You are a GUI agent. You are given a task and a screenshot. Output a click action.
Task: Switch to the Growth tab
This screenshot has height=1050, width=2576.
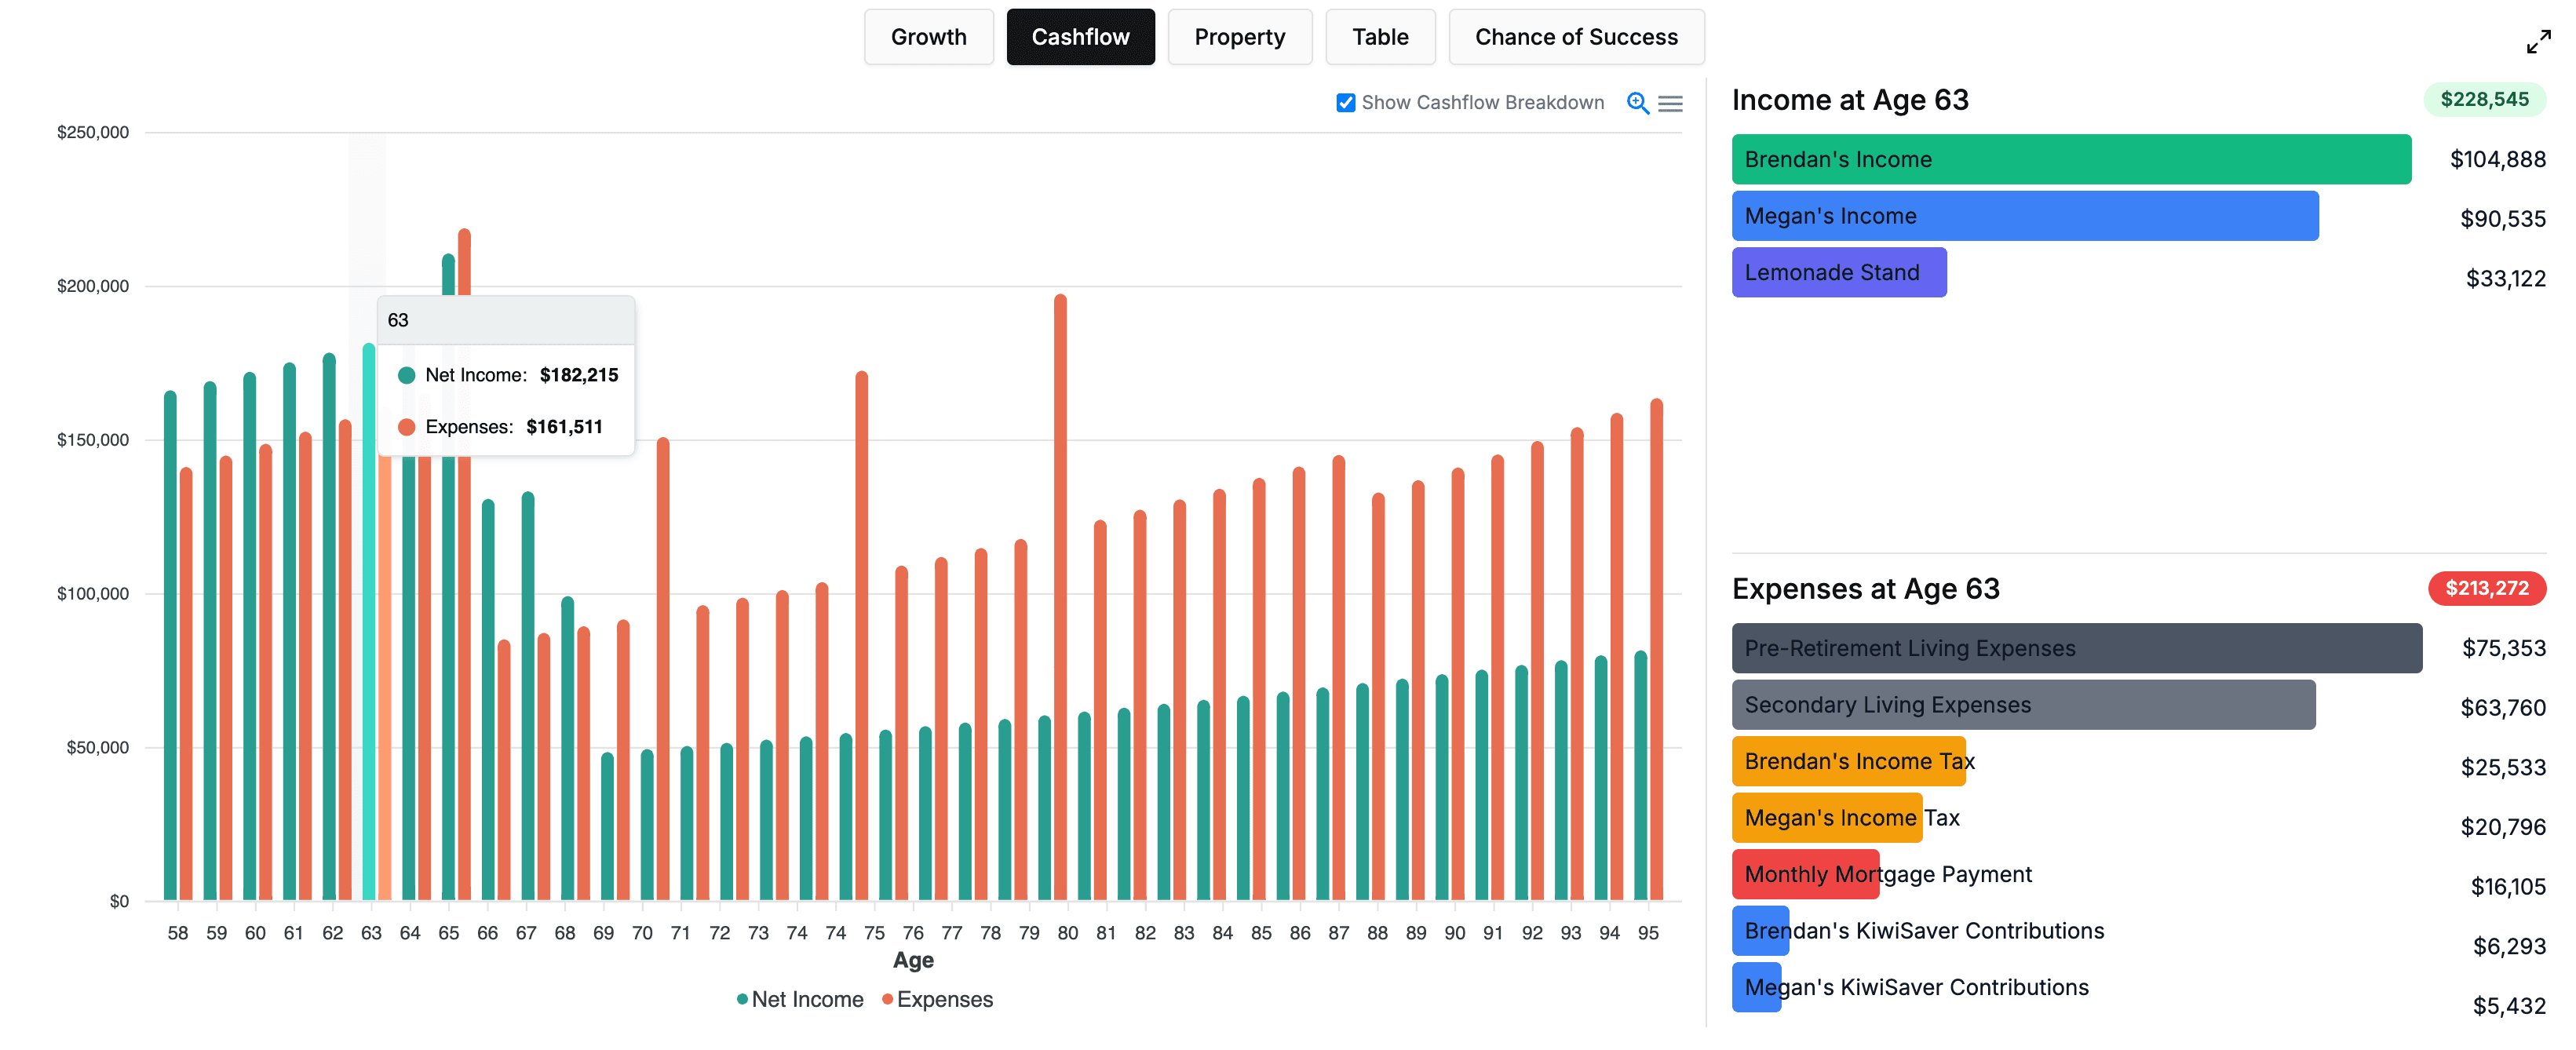[928, 37]
